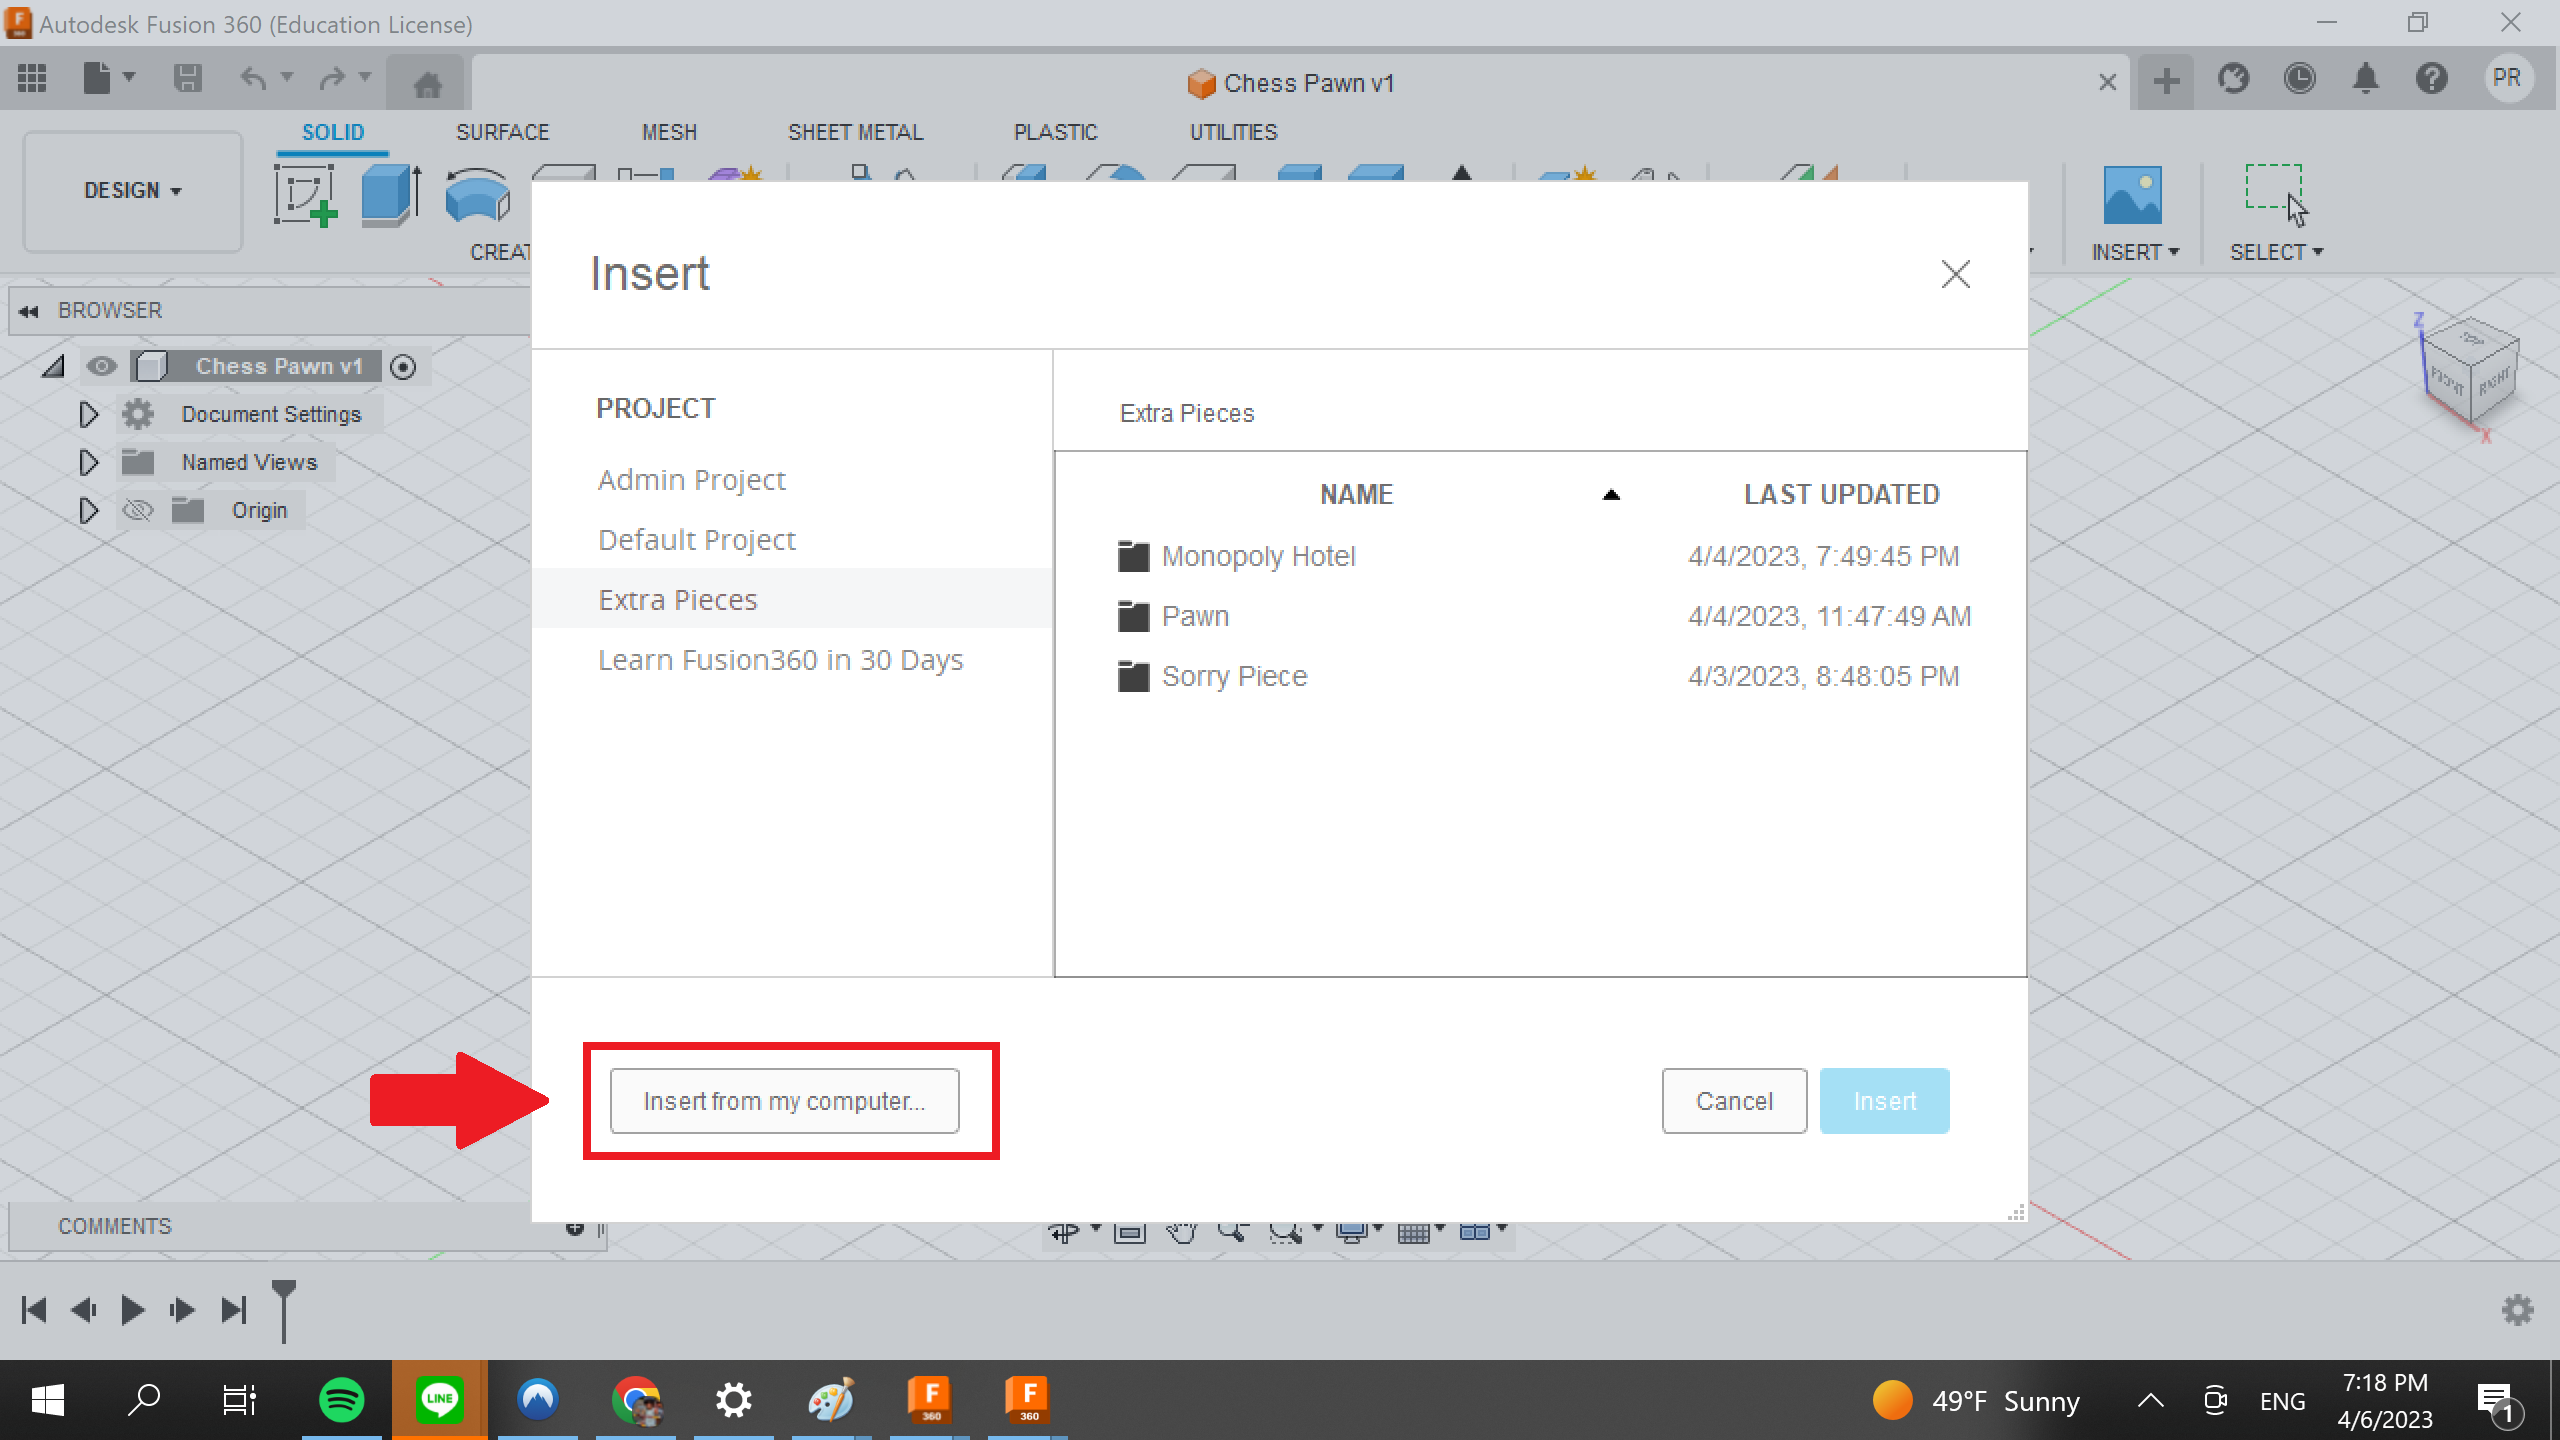Open the Notifications bell icon

pyautogui.click(x=2365, y=78)
